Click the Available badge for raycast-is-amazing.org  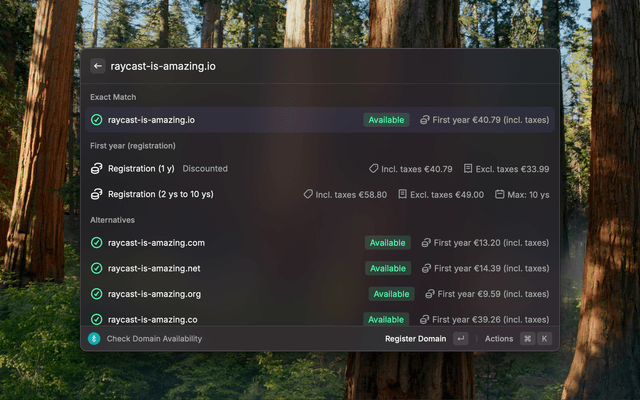[391, 294]
